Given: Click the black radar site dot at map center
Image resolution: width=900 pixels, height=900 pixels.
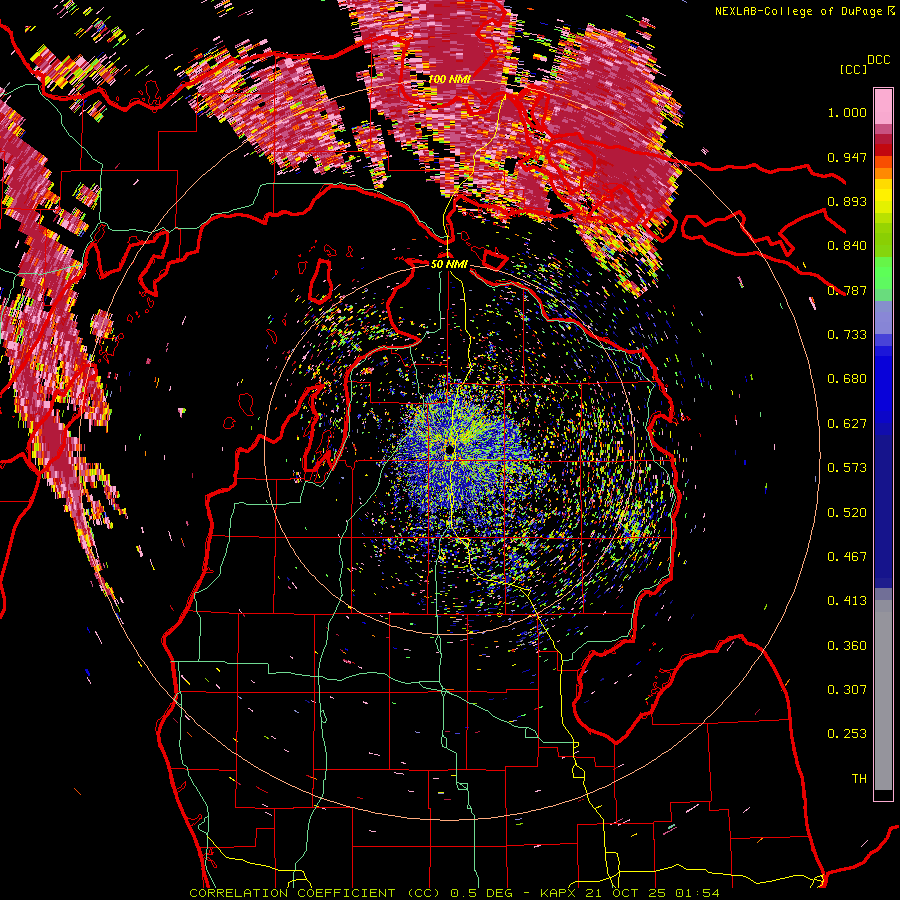Looking at the screenshot, I should tap(449, 448).
